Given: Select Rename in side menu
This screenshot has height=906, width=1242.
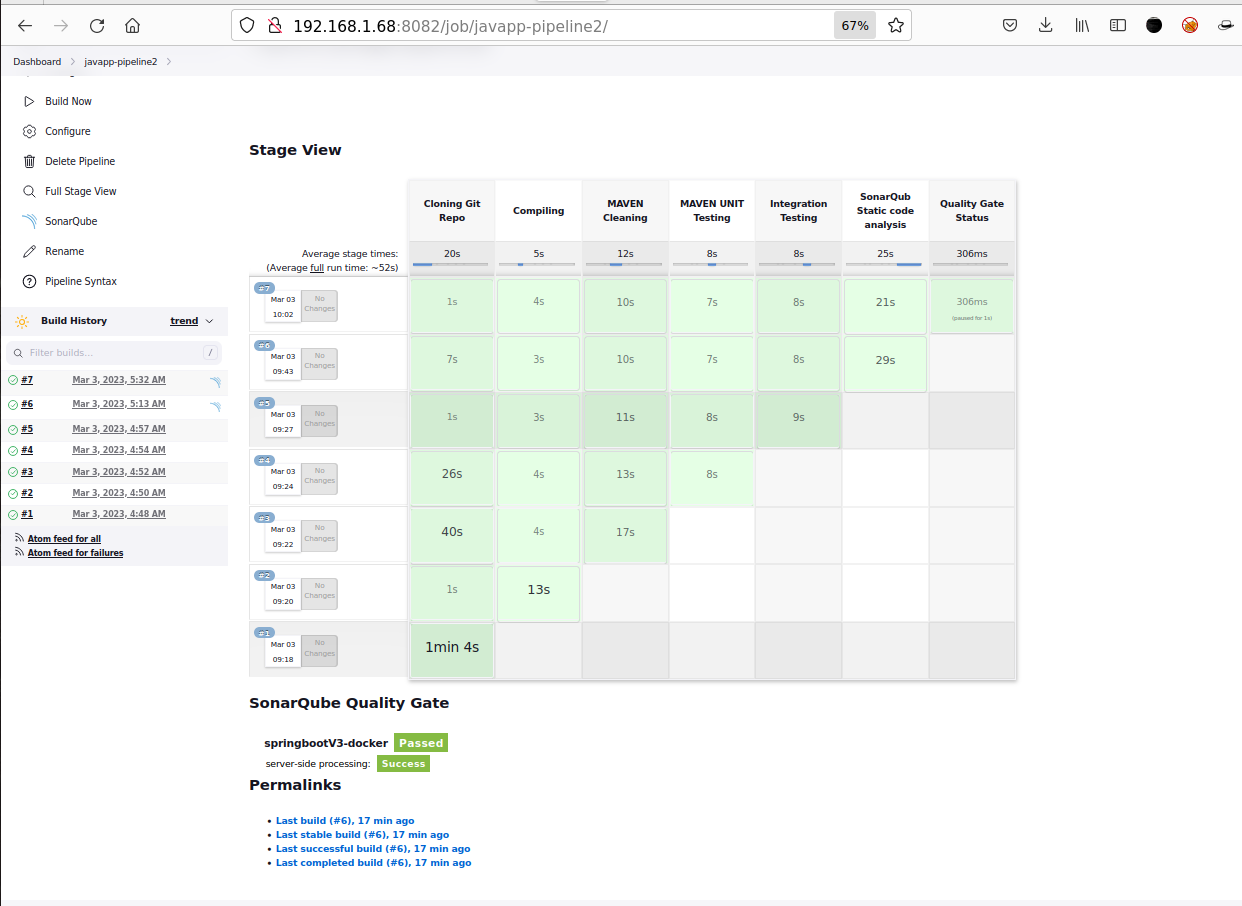Looking at the screenshot, I should tap(64, 251).
